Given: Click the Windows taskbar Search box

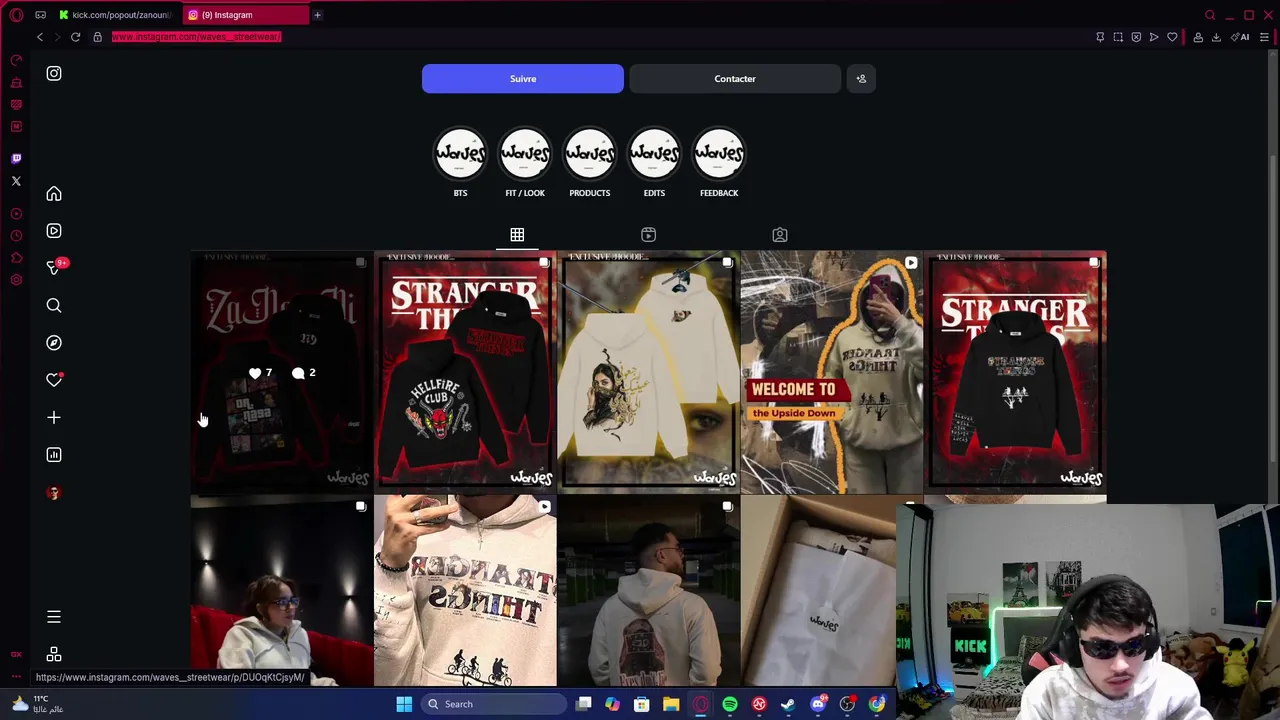Looking at the screenshot, I should [494, 704].
